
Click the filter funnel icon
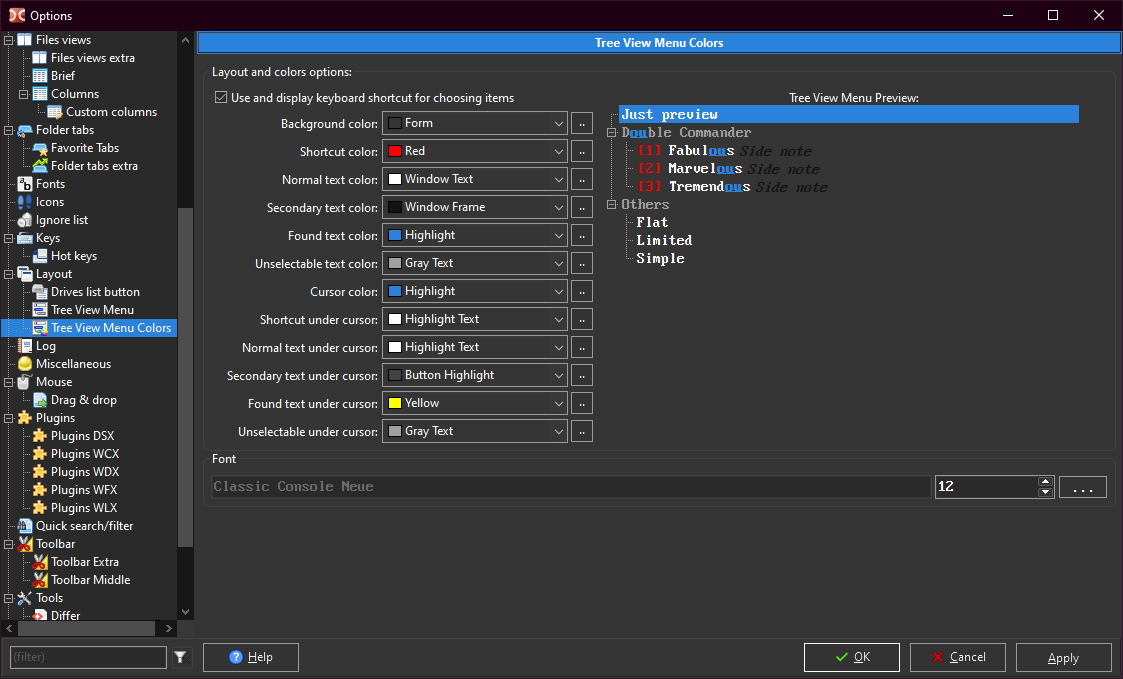[x=180, y=657]
